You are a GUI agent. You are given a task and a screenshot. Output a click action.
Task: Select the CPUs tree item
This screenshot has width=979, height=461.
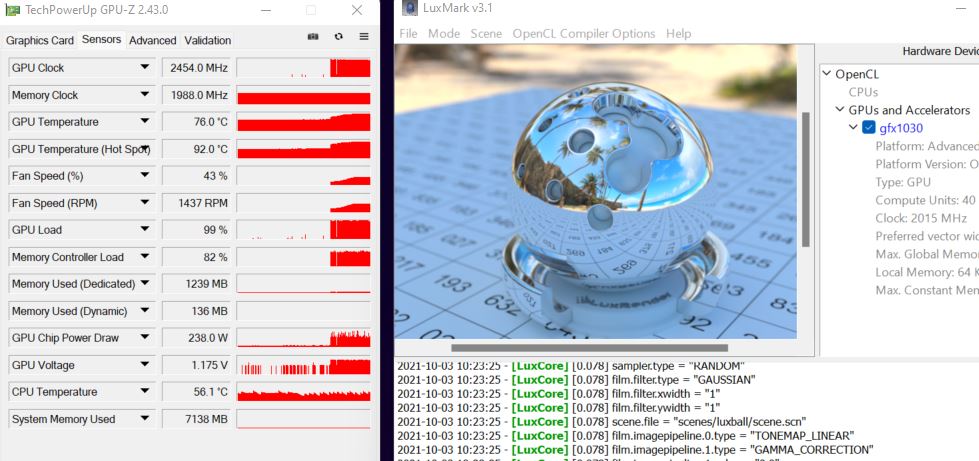[x=863, y=92]
